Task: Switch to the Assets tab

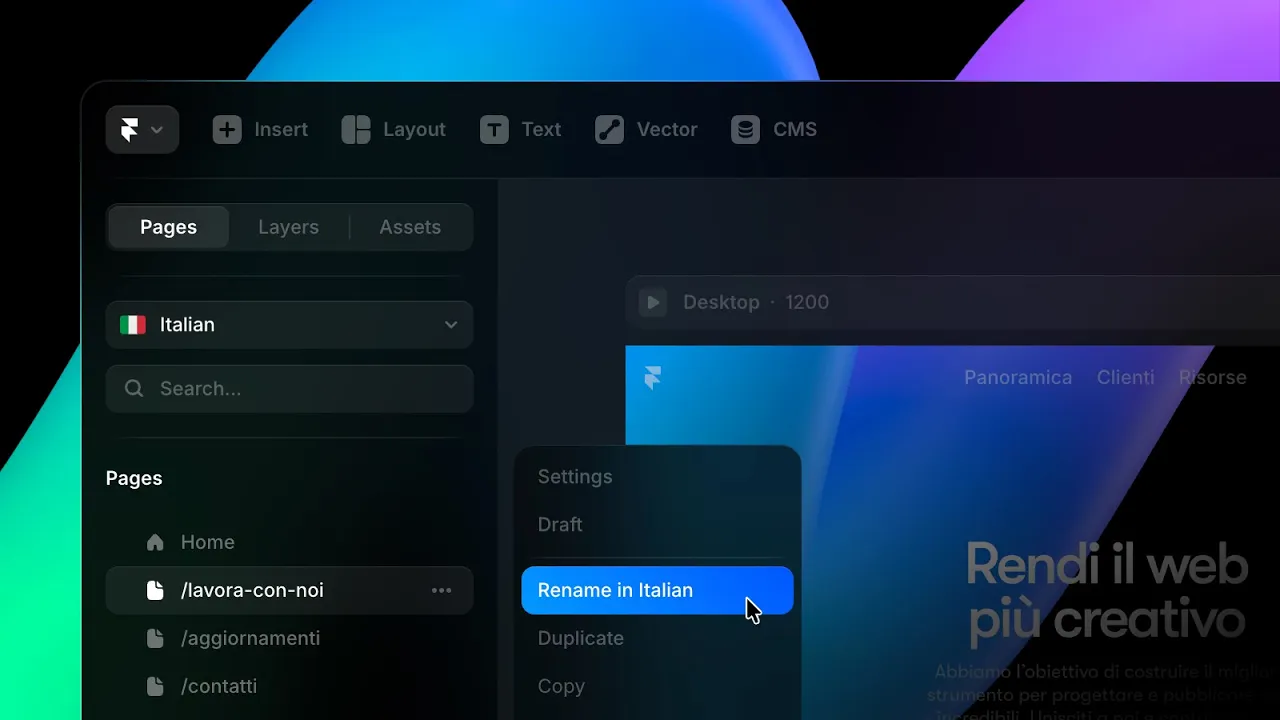Action: point(410,227)
